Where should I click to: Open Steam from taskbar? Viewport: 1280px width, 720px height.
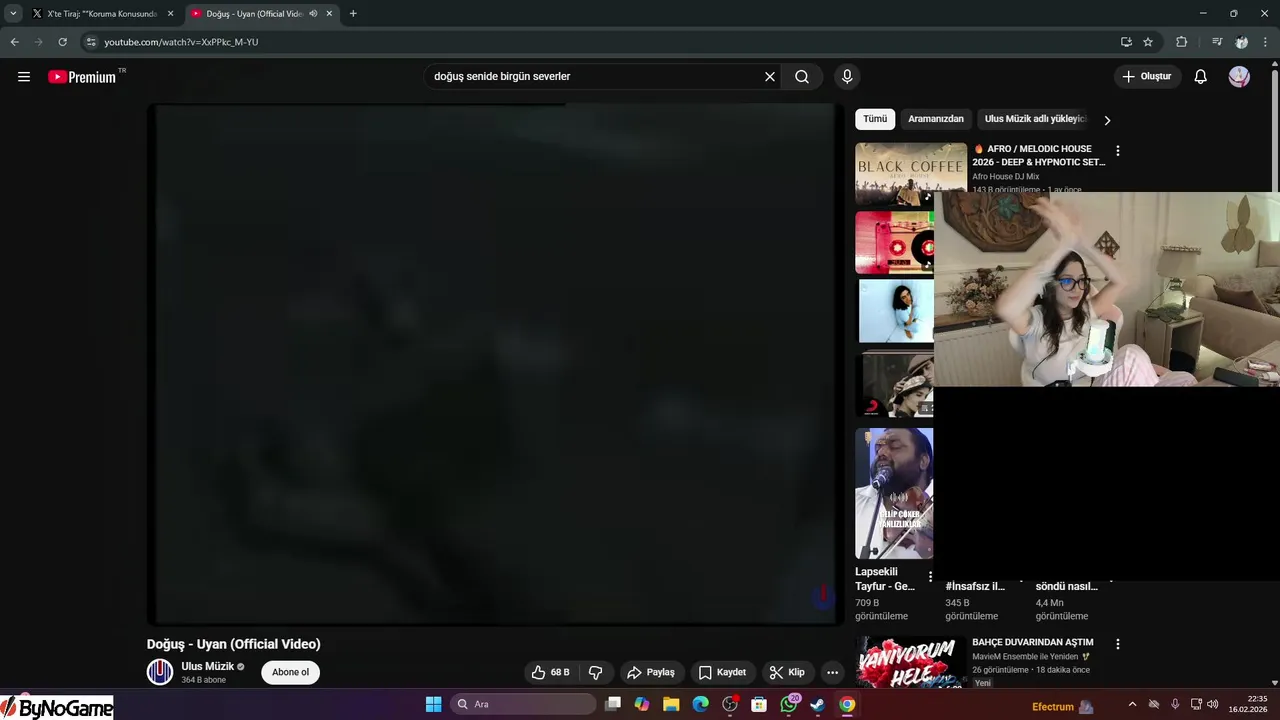pos(818,705)
